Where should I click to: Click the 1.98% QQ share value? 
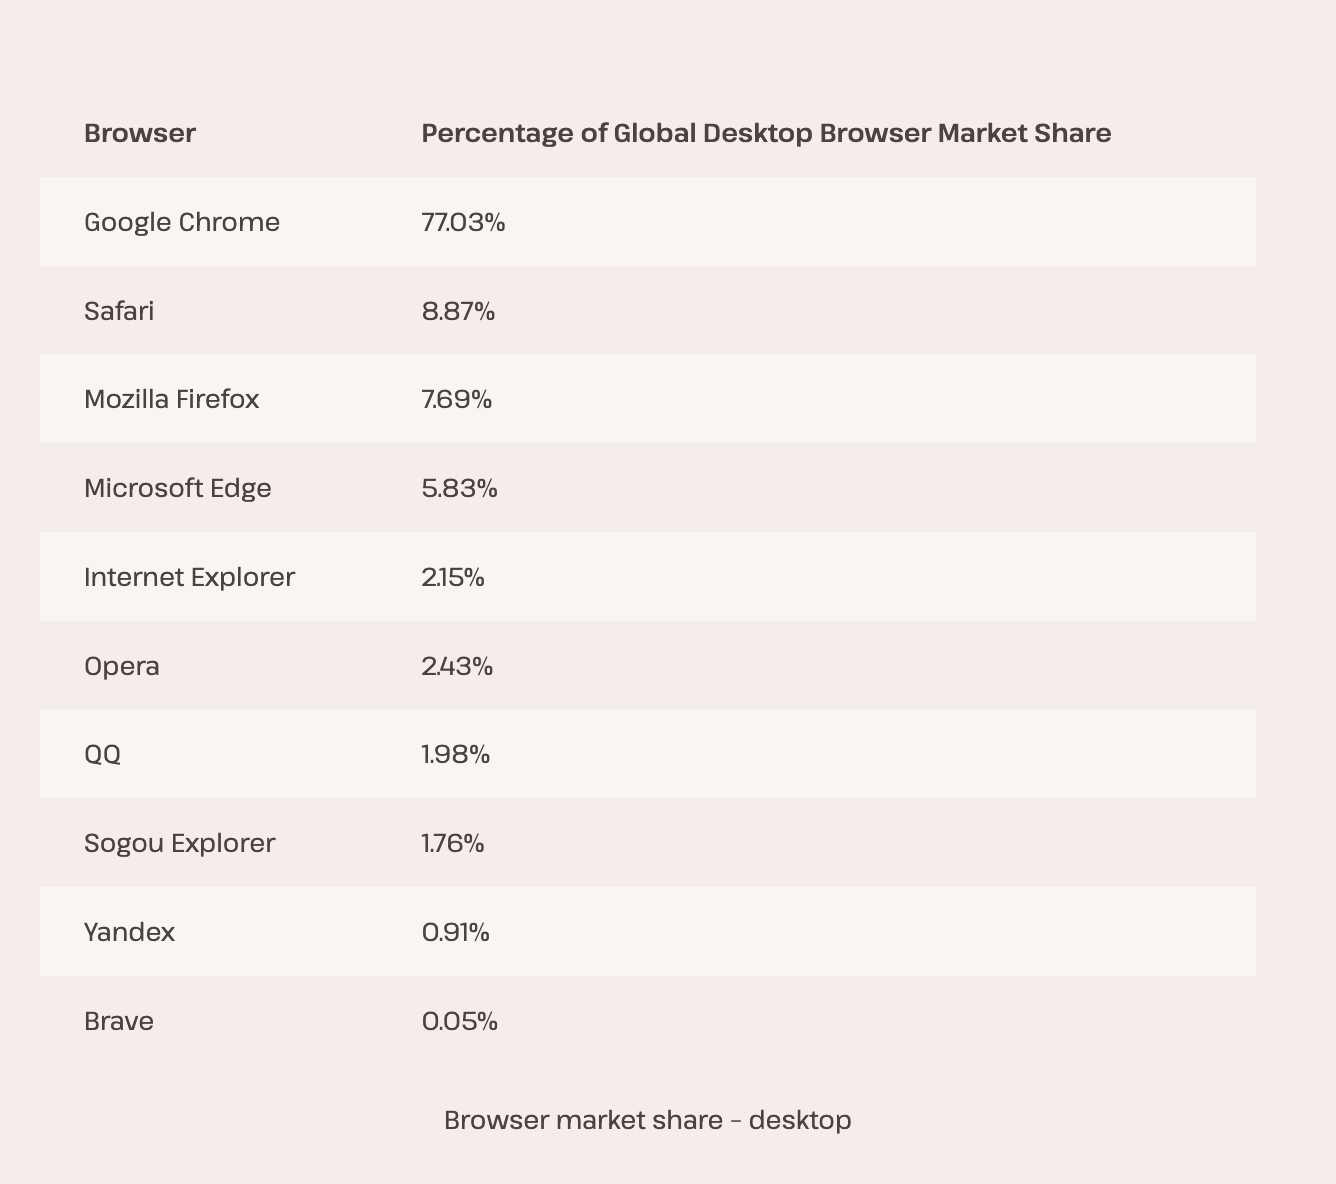(456, 754)
